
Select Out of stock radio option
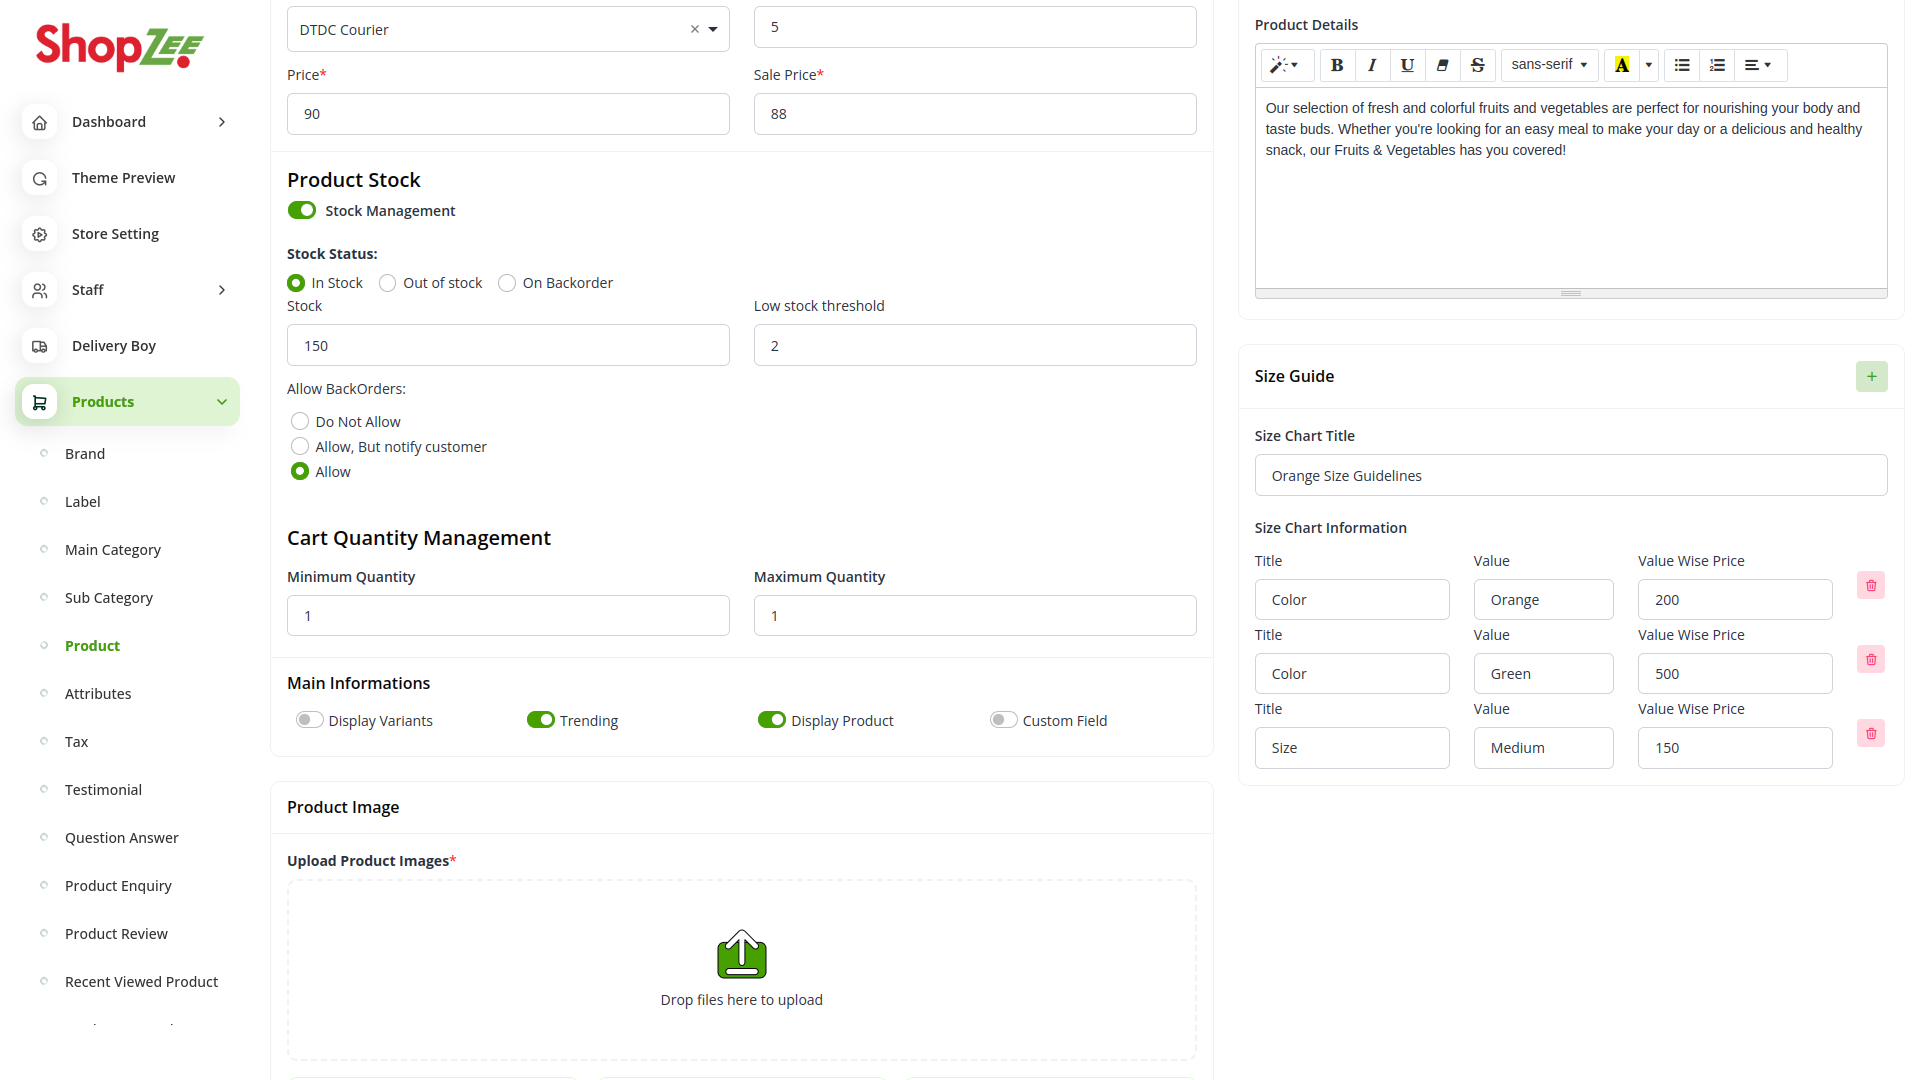point(388,283)
